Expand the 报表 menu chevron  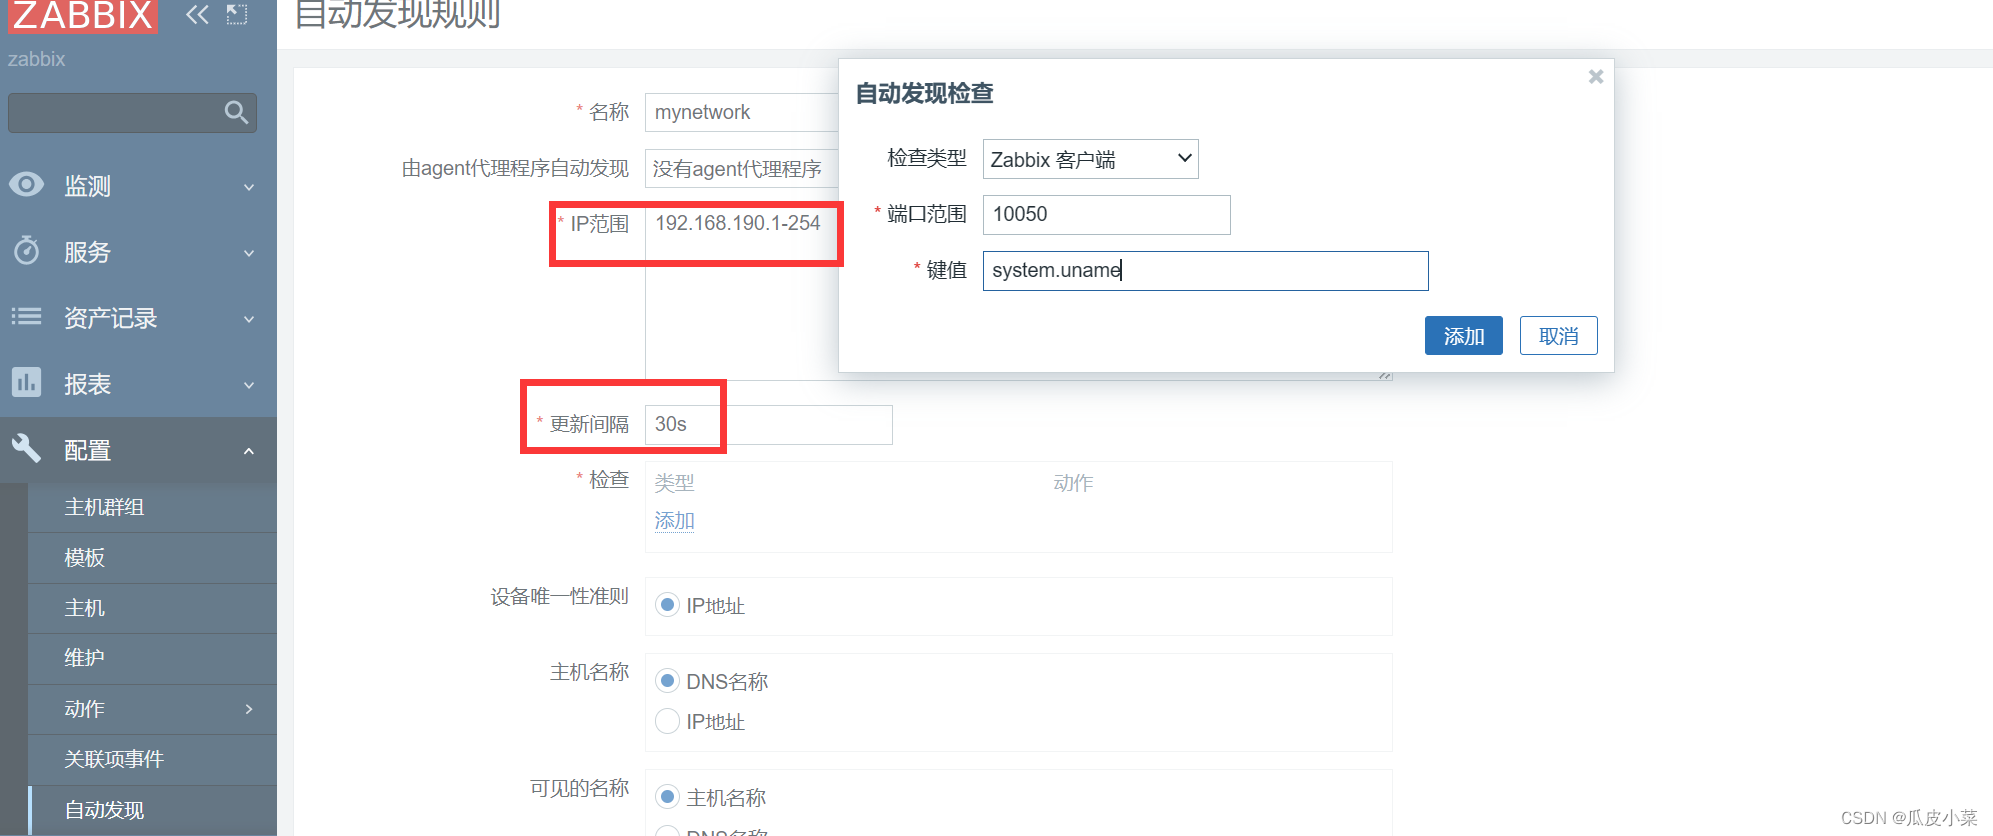click(x=249, y=385)
